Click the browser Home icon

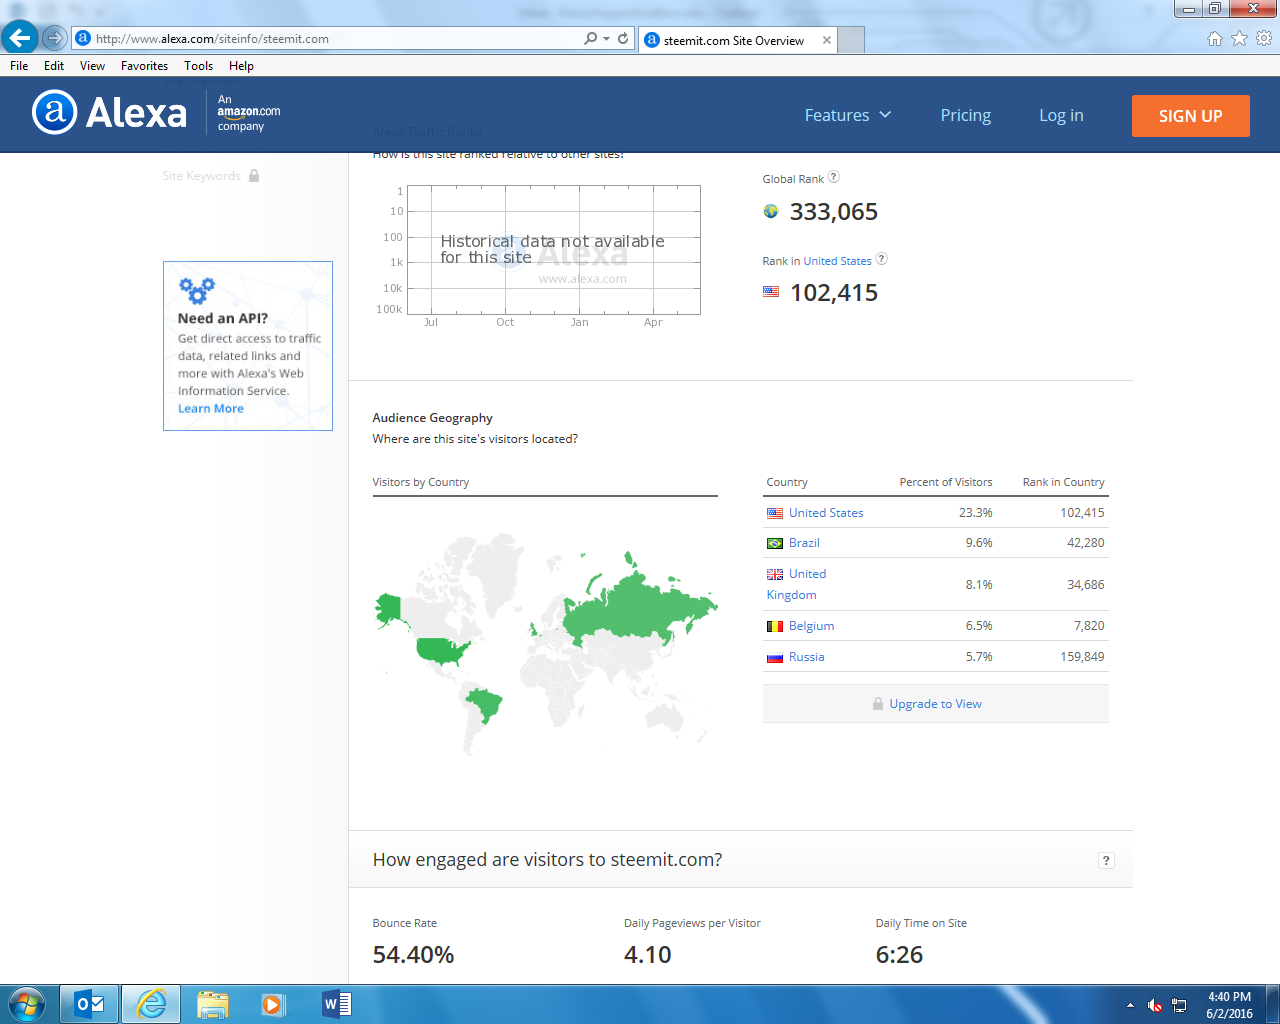pos(1215,38)
